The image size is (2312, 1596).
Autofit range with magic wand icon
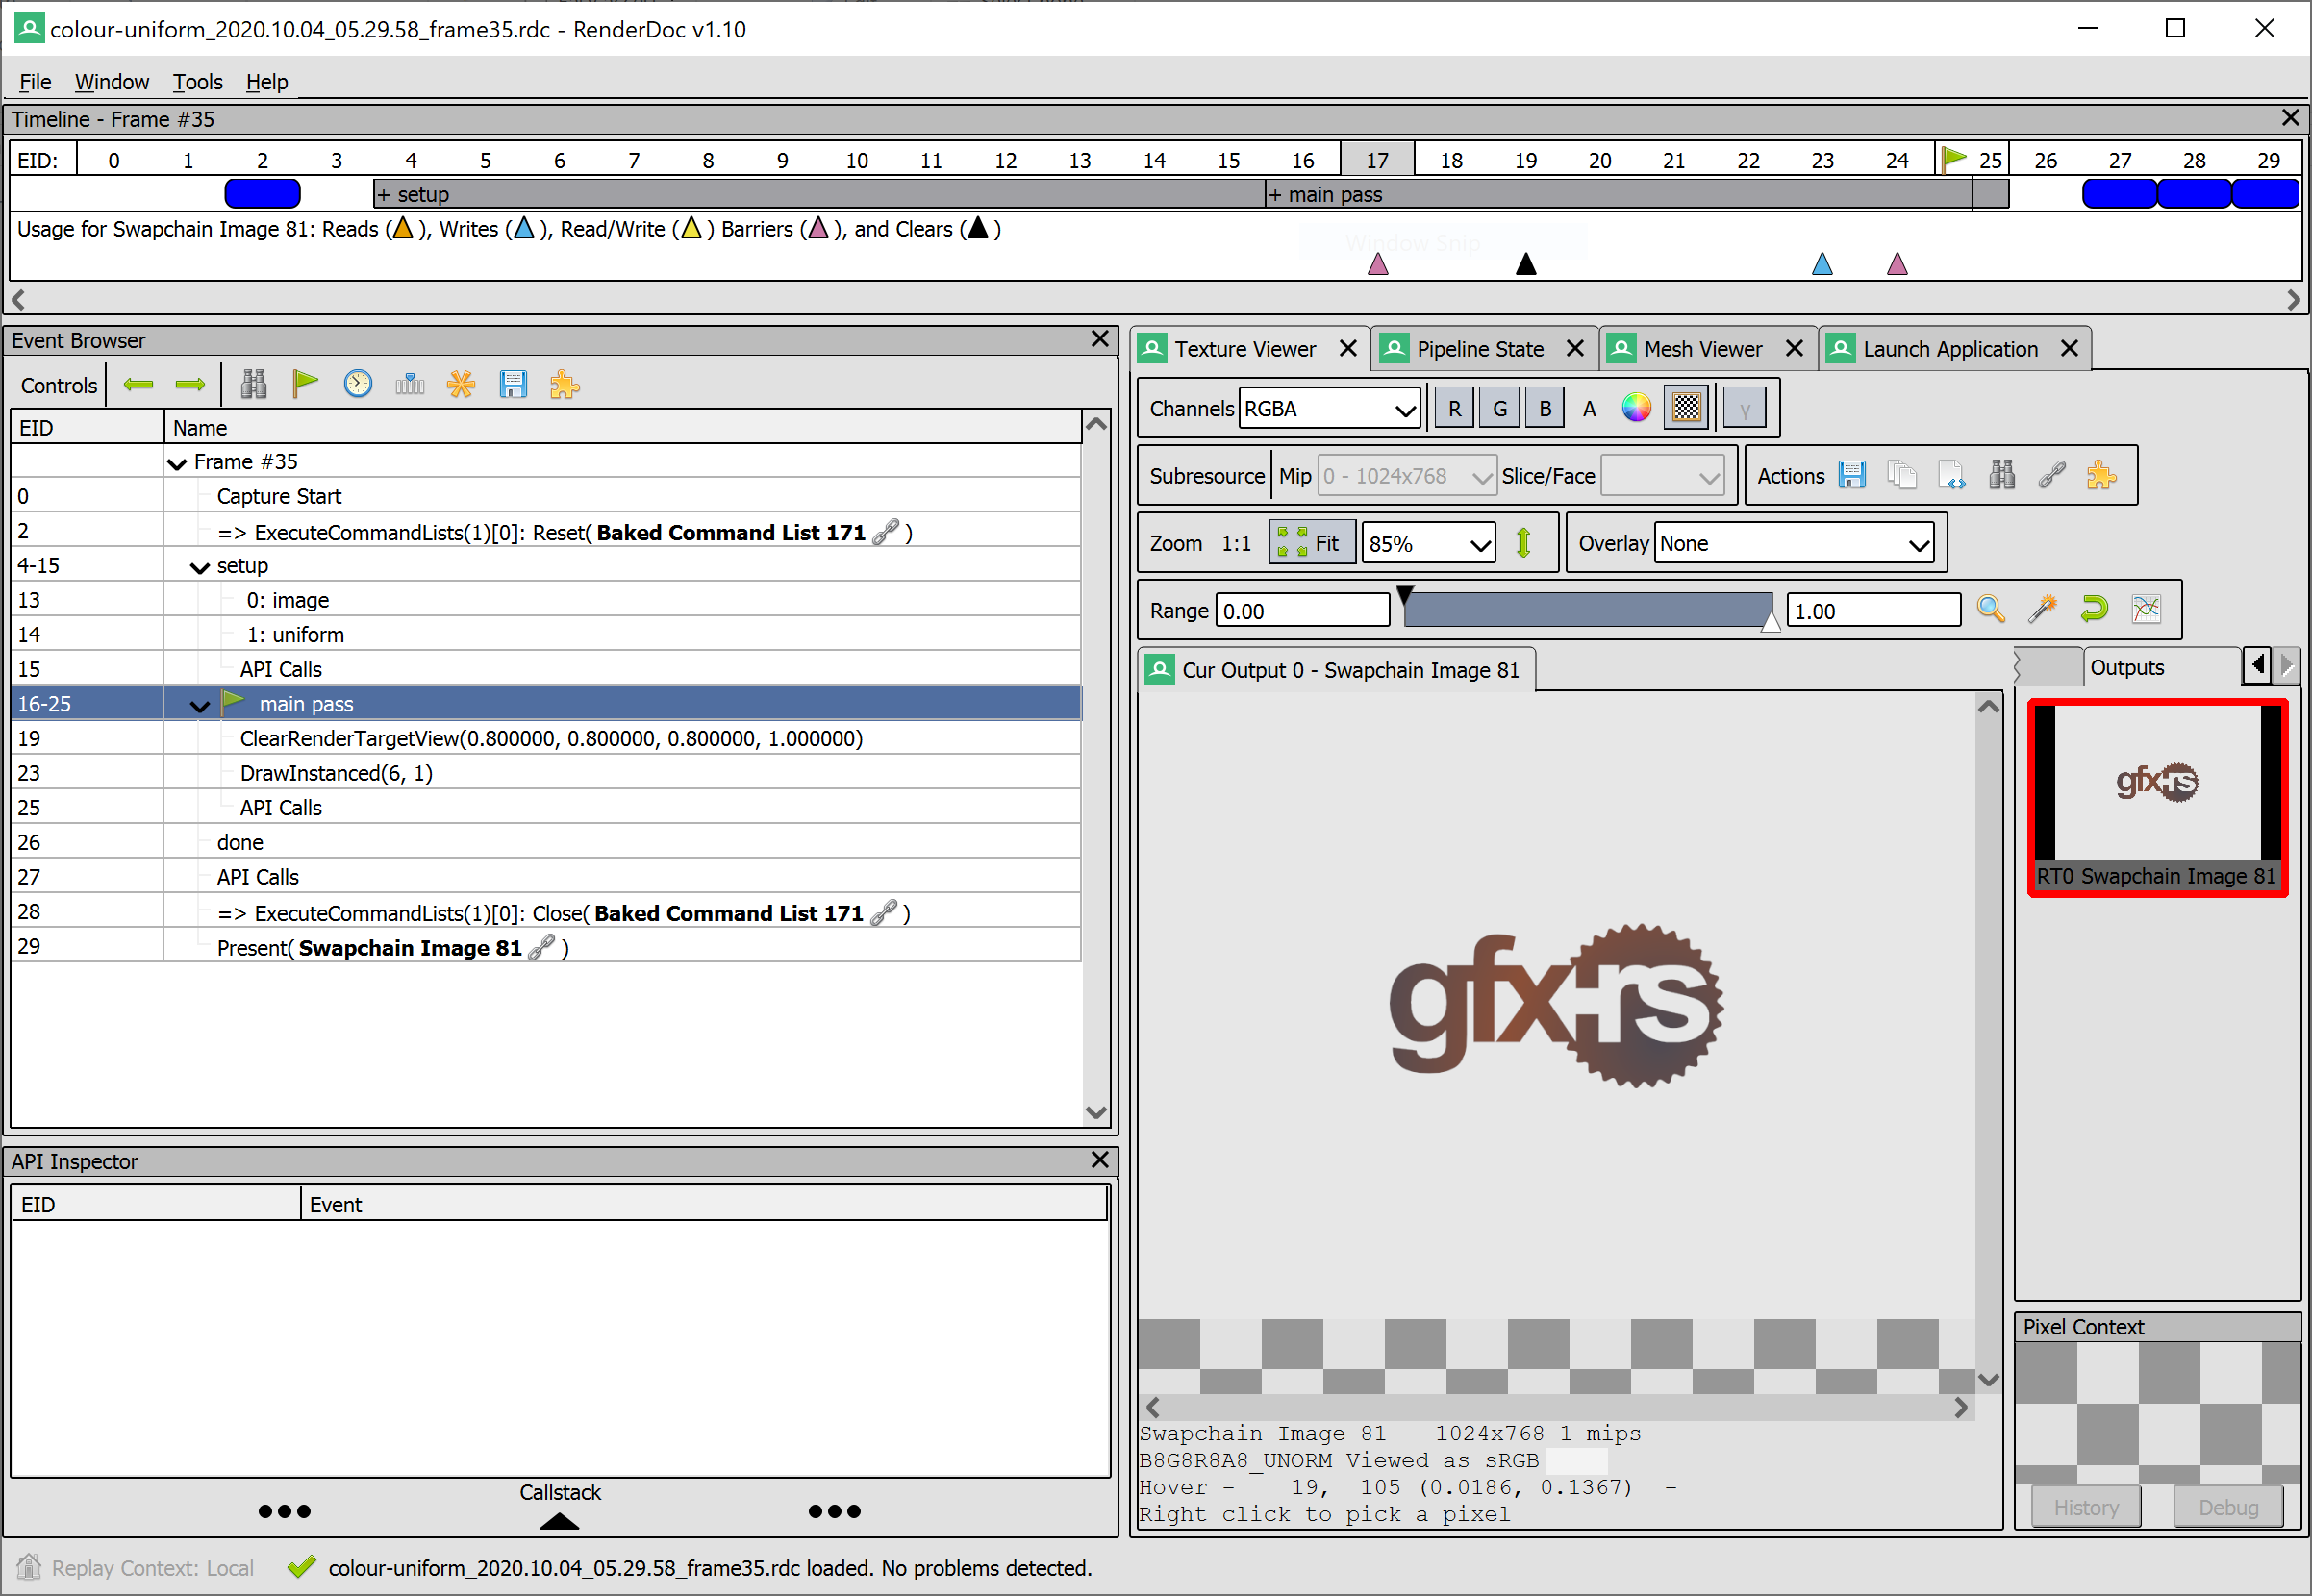pos(2043,609)
